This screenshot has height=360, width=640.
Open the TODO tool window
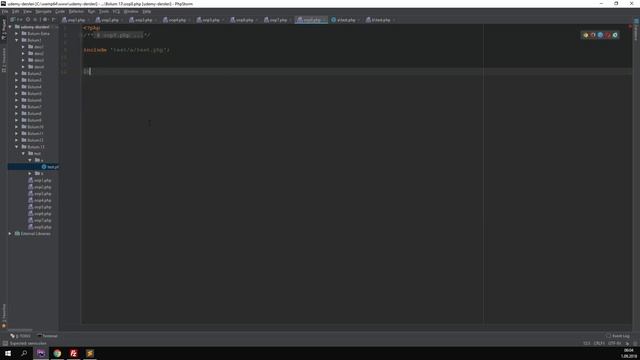pos(21,336)
